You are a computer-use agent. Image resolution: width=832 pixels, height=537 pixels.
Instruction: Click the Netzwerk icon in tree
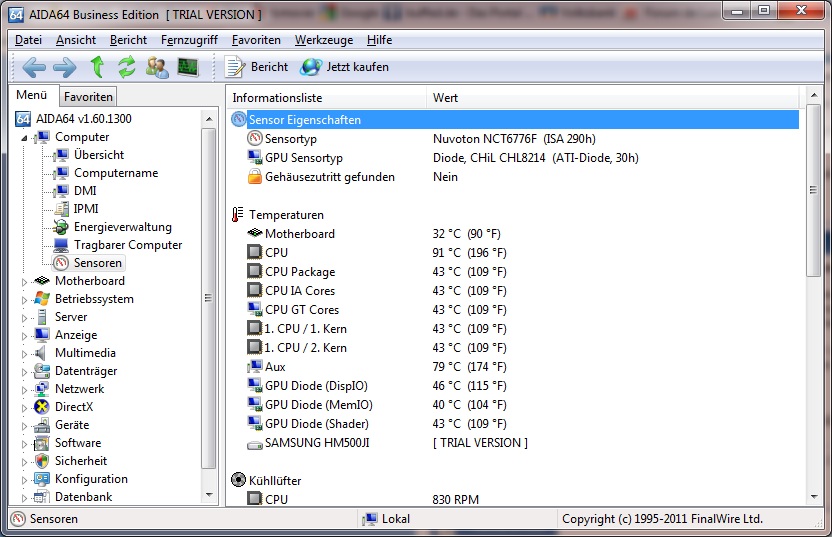(42, 389)
